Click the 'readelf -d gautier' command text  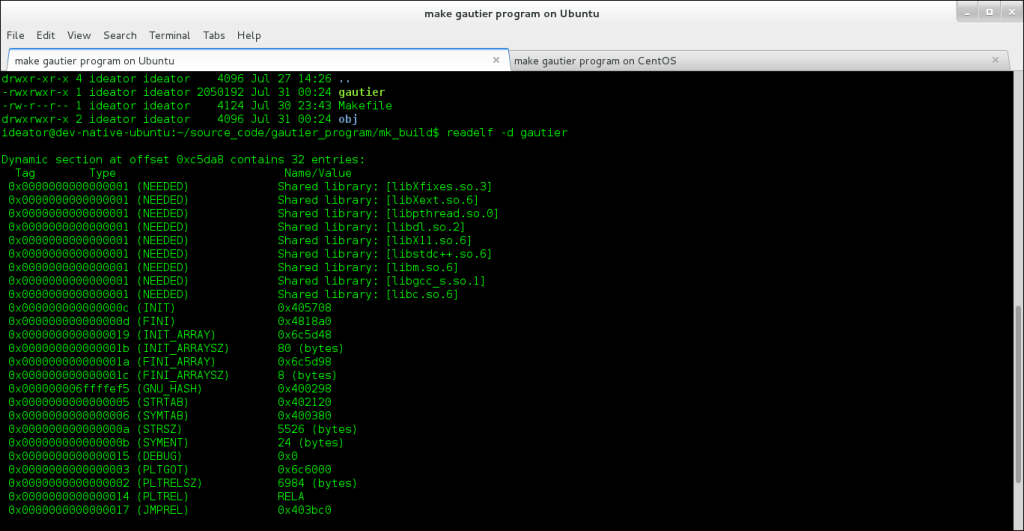tap(507, 133)
